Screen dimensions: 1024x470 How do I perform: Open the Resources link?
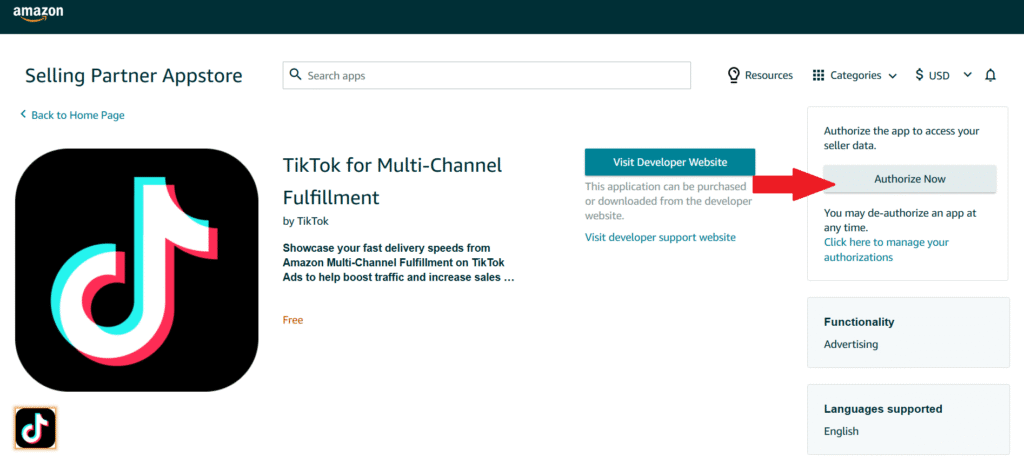tap(768, 75)
